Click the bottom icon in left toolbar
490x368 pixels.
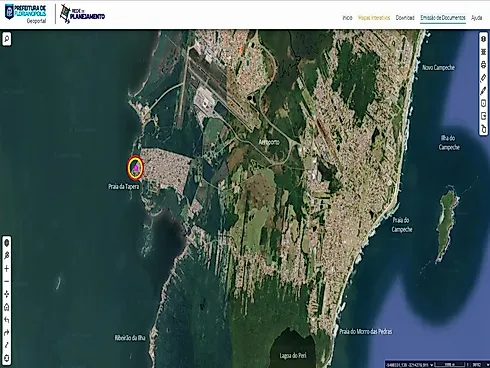6,358
